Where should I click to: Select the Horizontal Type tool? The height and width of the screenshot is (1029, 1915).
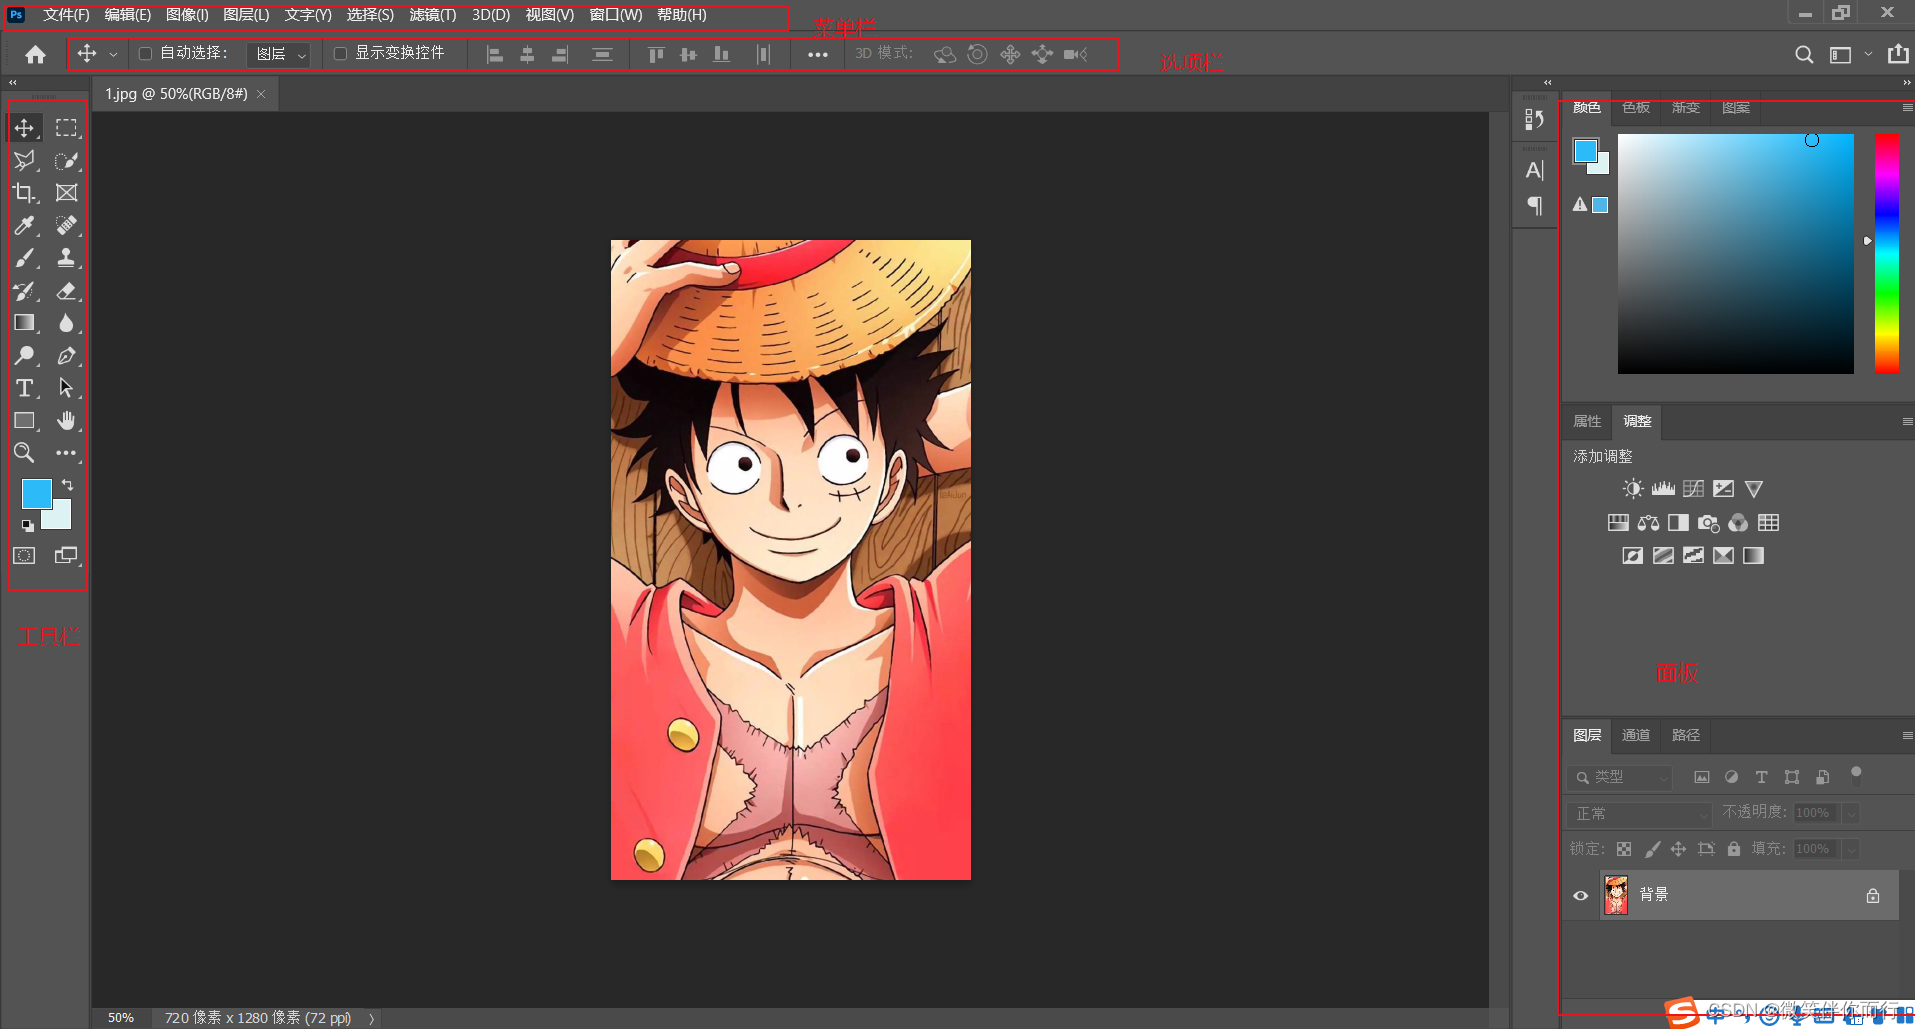tap(25, 388)
